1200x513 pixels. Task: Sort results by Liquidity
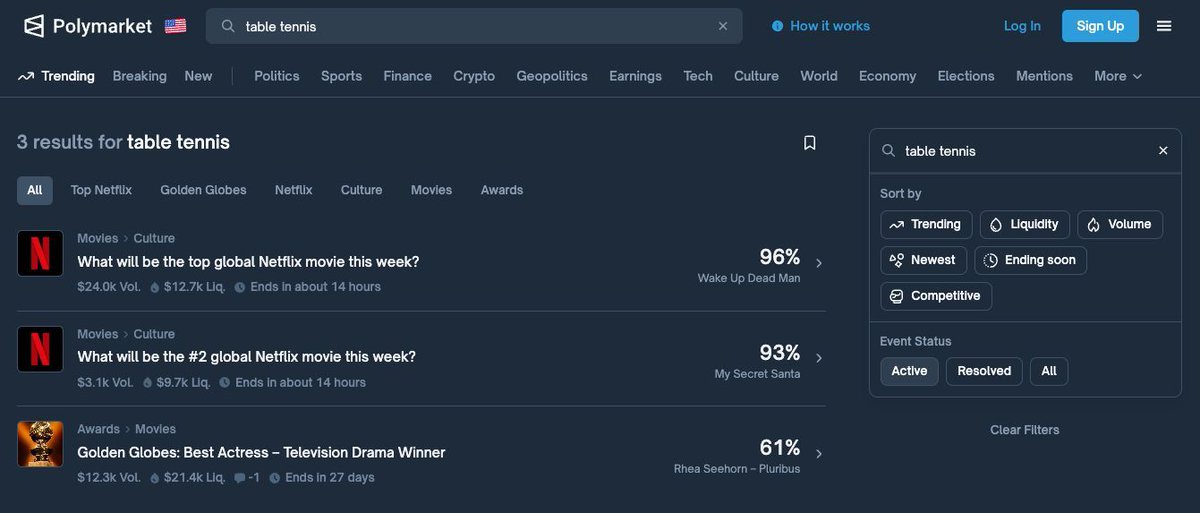pos(1025,225)
